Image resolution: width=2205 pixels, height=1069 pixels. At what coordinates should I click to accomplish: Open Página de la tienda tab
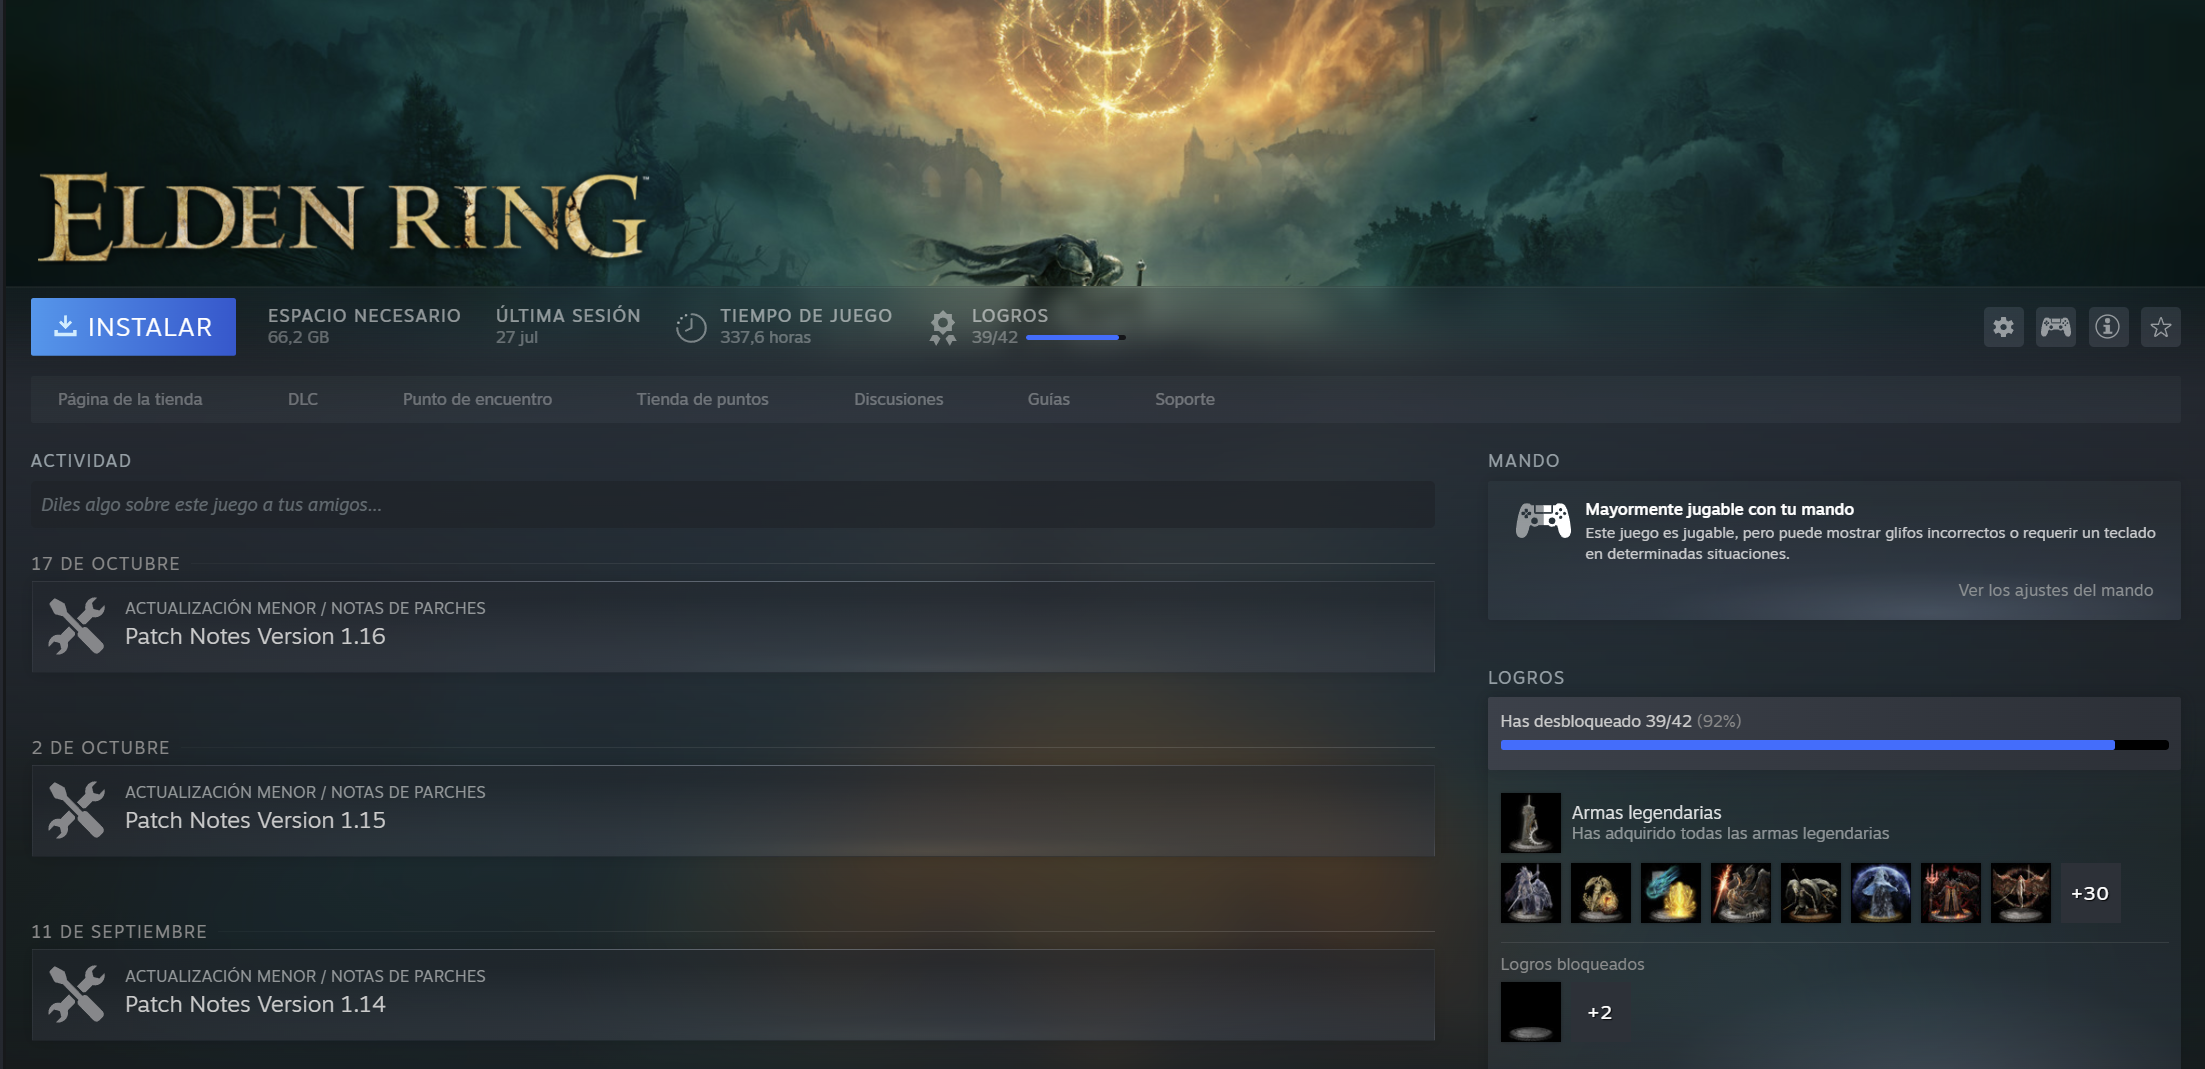130,399
